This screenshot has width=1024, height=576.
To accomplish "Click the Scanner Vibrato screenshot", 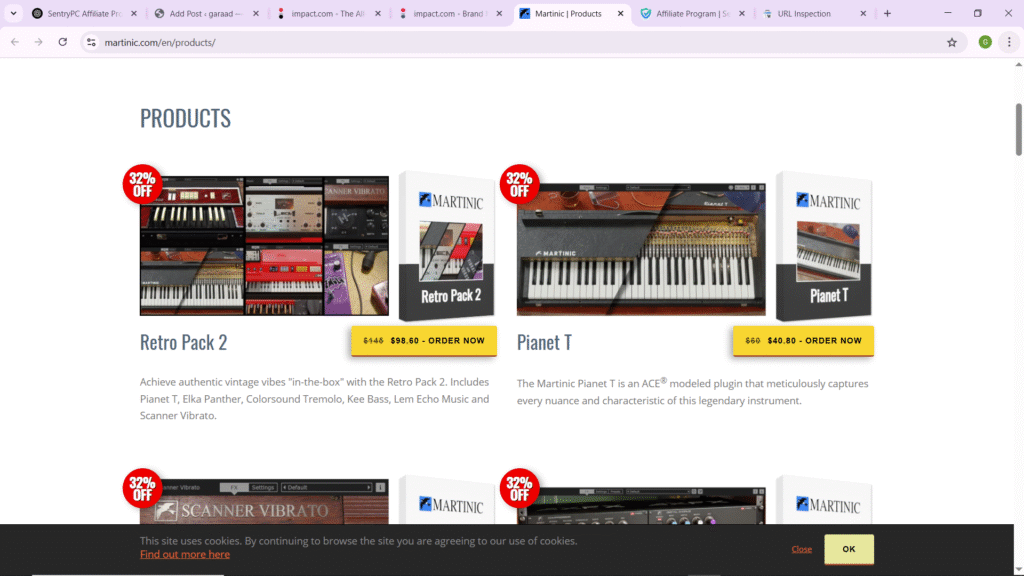I will pyautogui.click(x=264, y=502).
